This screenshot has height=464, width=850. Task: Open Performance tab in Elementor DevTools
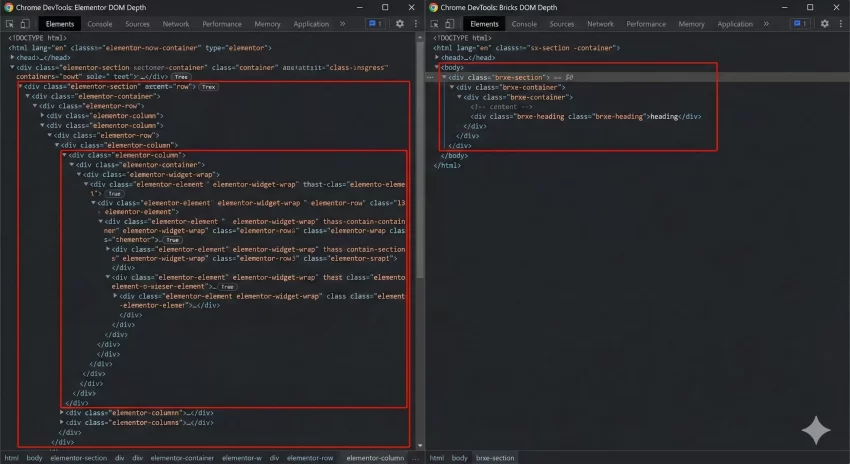point(222,24)
